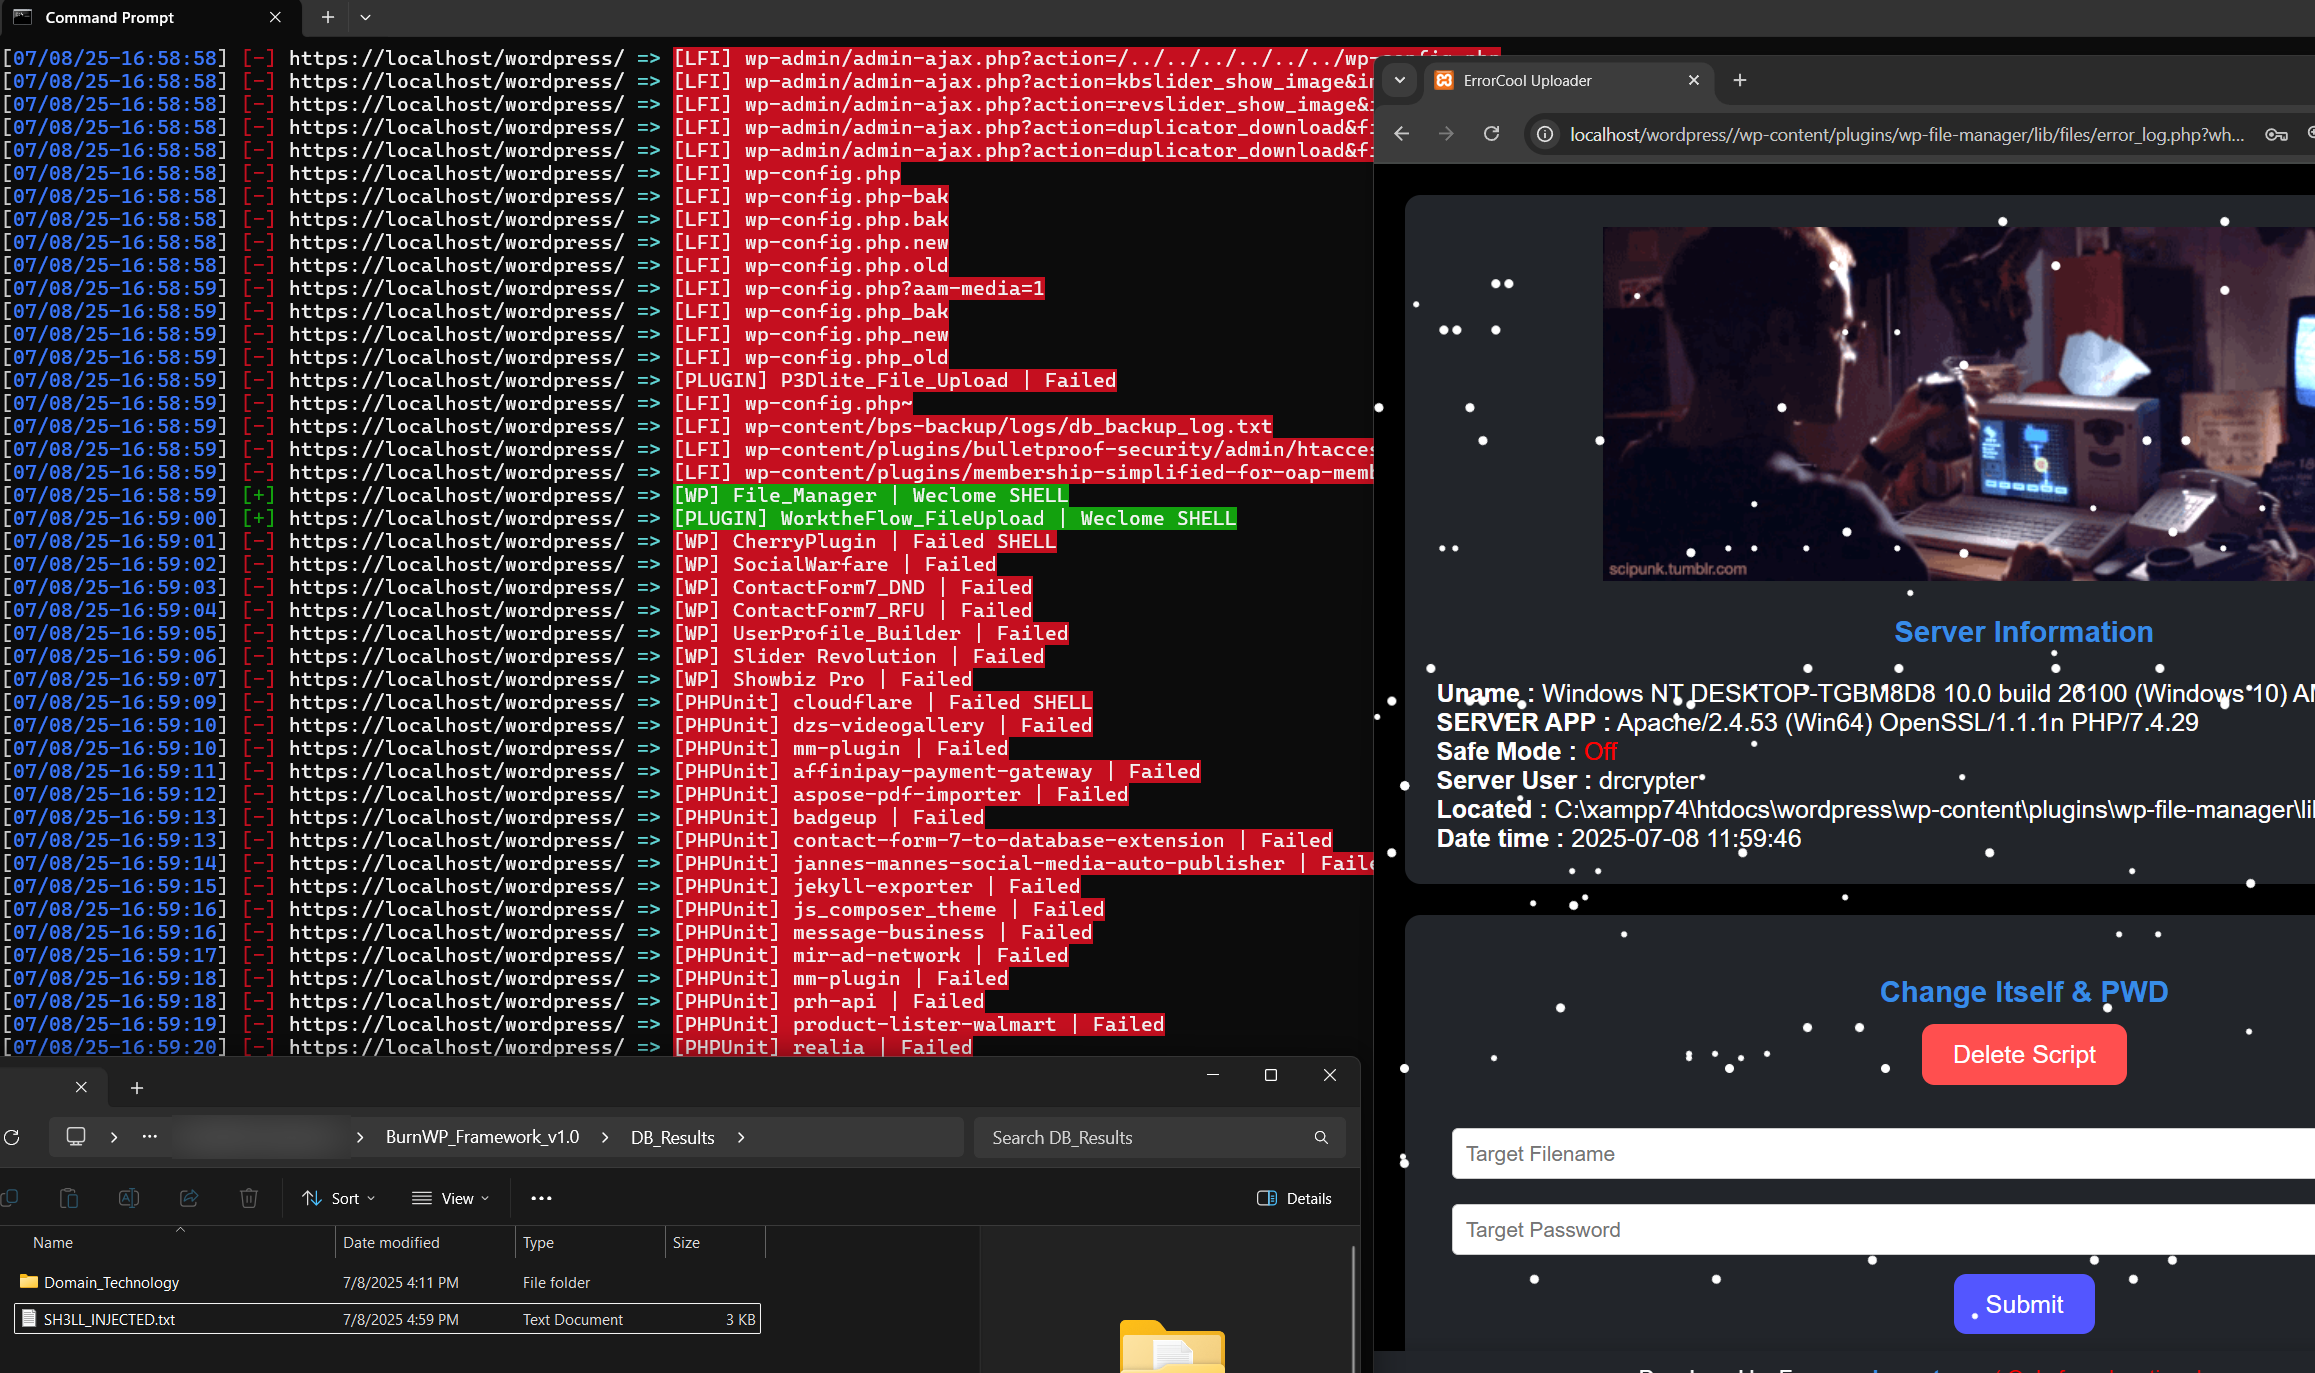Click the Submit button on the uploader
Viewport: 2315px width, 1373px height.
click(x=2023, y=1304)
